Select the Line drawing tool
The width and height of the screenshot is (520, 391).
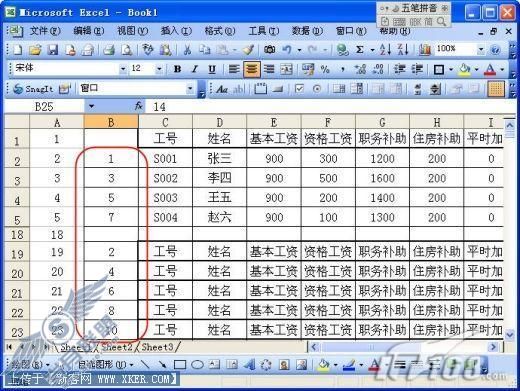tap(145, 364)
